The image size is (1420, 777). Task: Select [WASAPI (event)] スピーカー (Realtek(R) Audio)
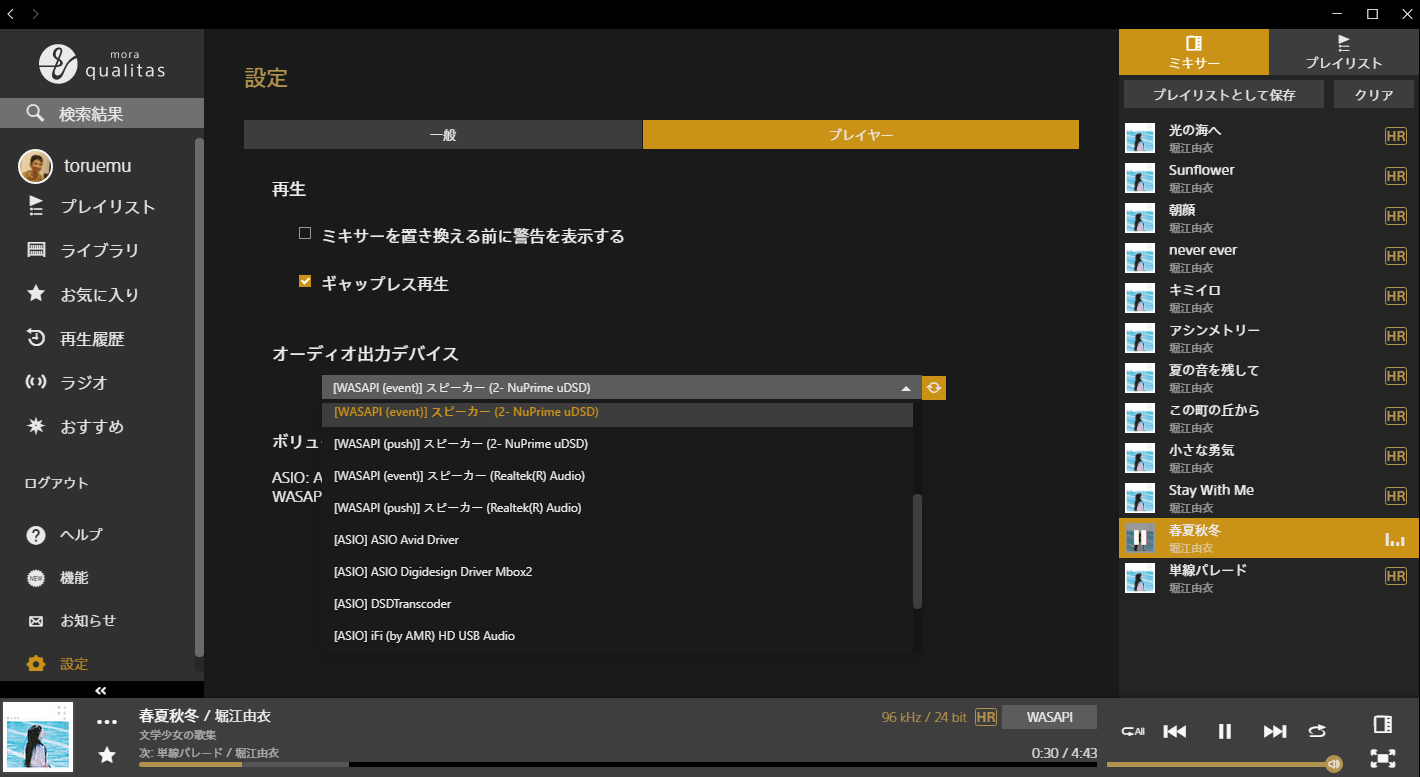(x=617, y=476)
